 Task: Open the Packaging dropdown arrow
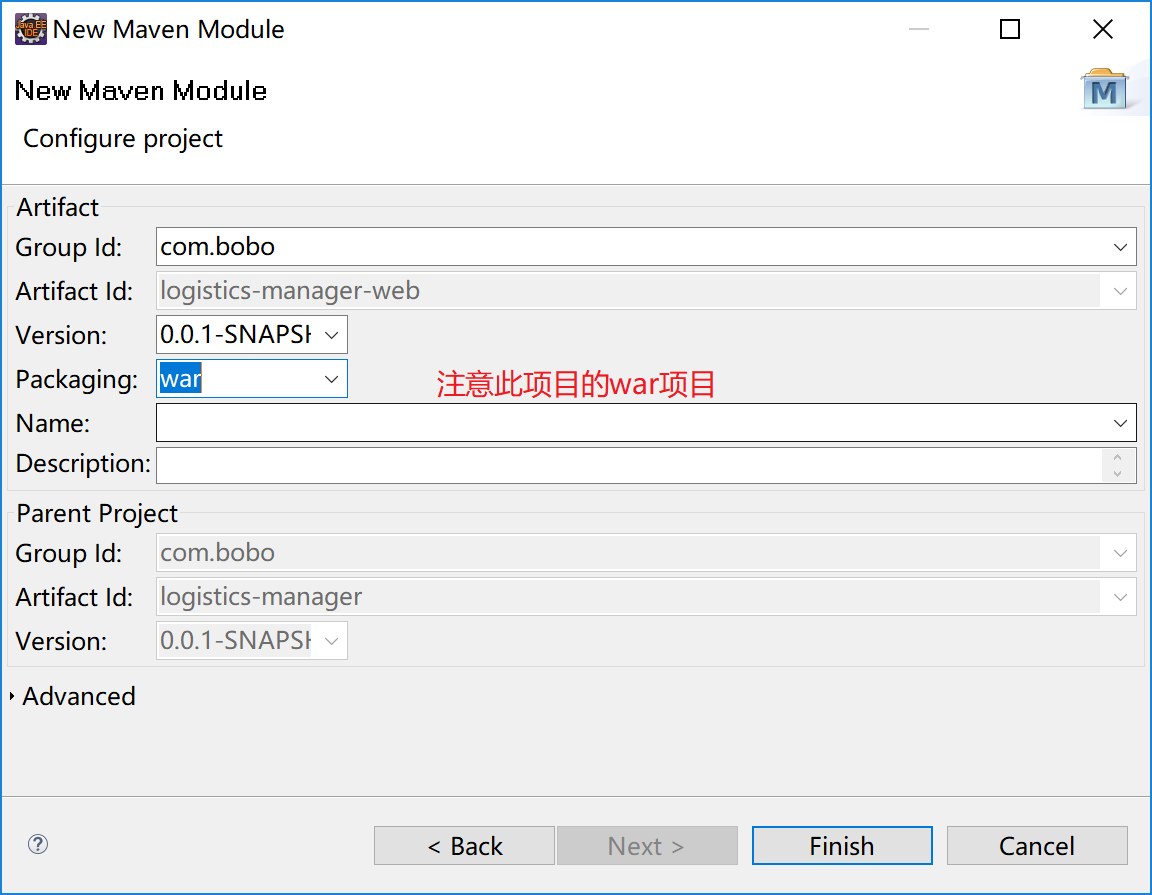pyautogui.click(x=331, y=379)
